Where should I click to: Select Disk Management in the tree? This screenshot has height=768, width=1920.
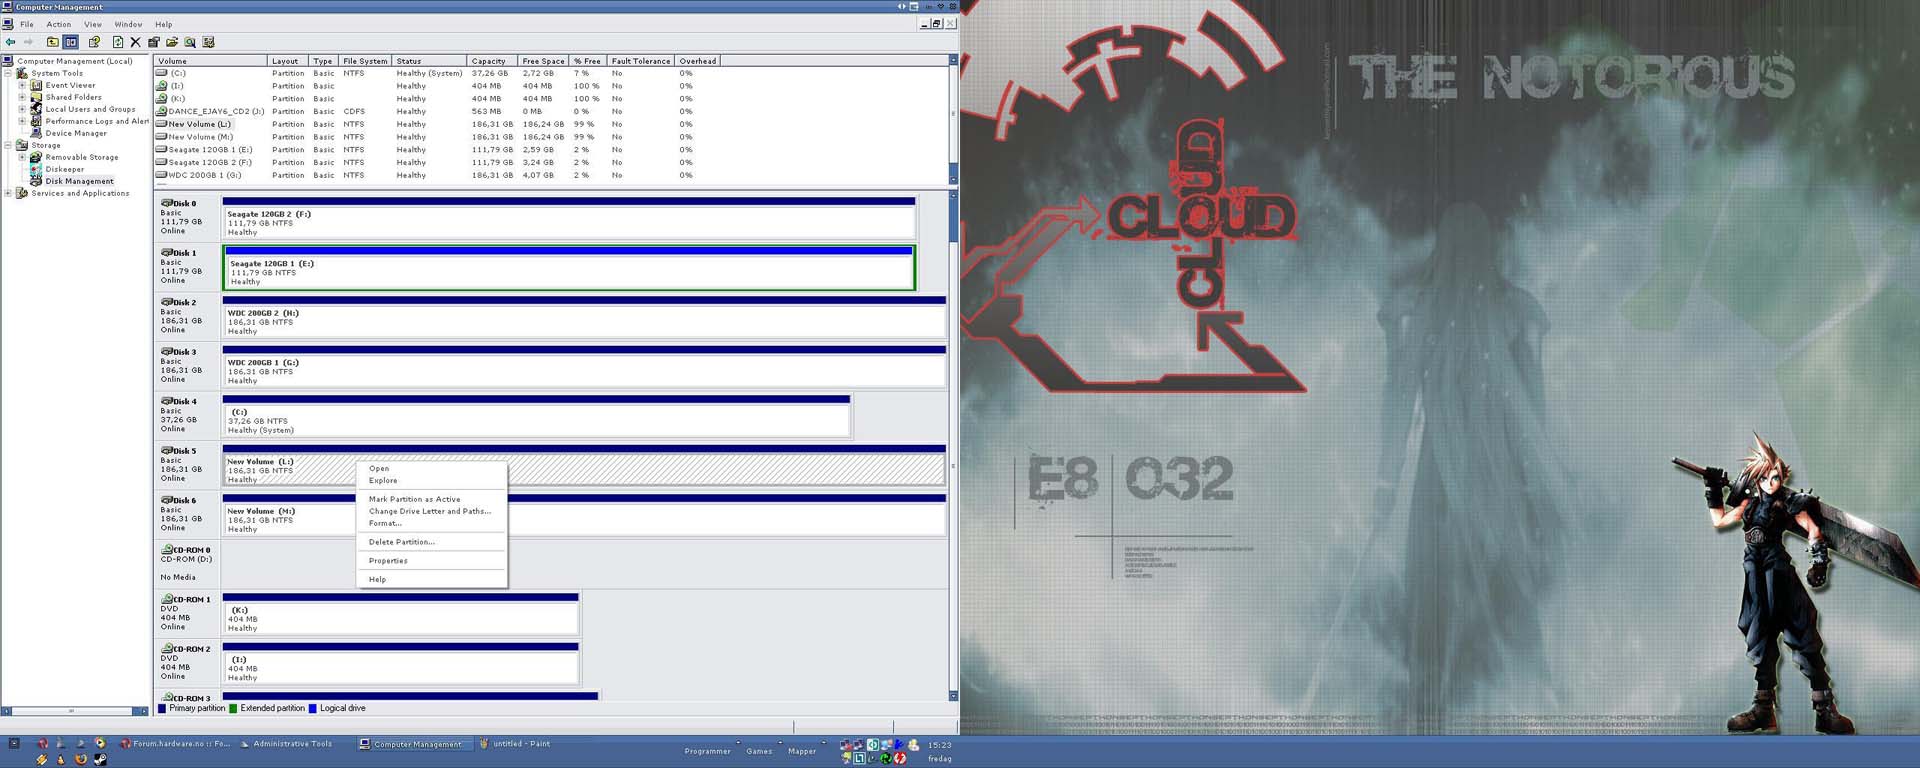point(80,181)
